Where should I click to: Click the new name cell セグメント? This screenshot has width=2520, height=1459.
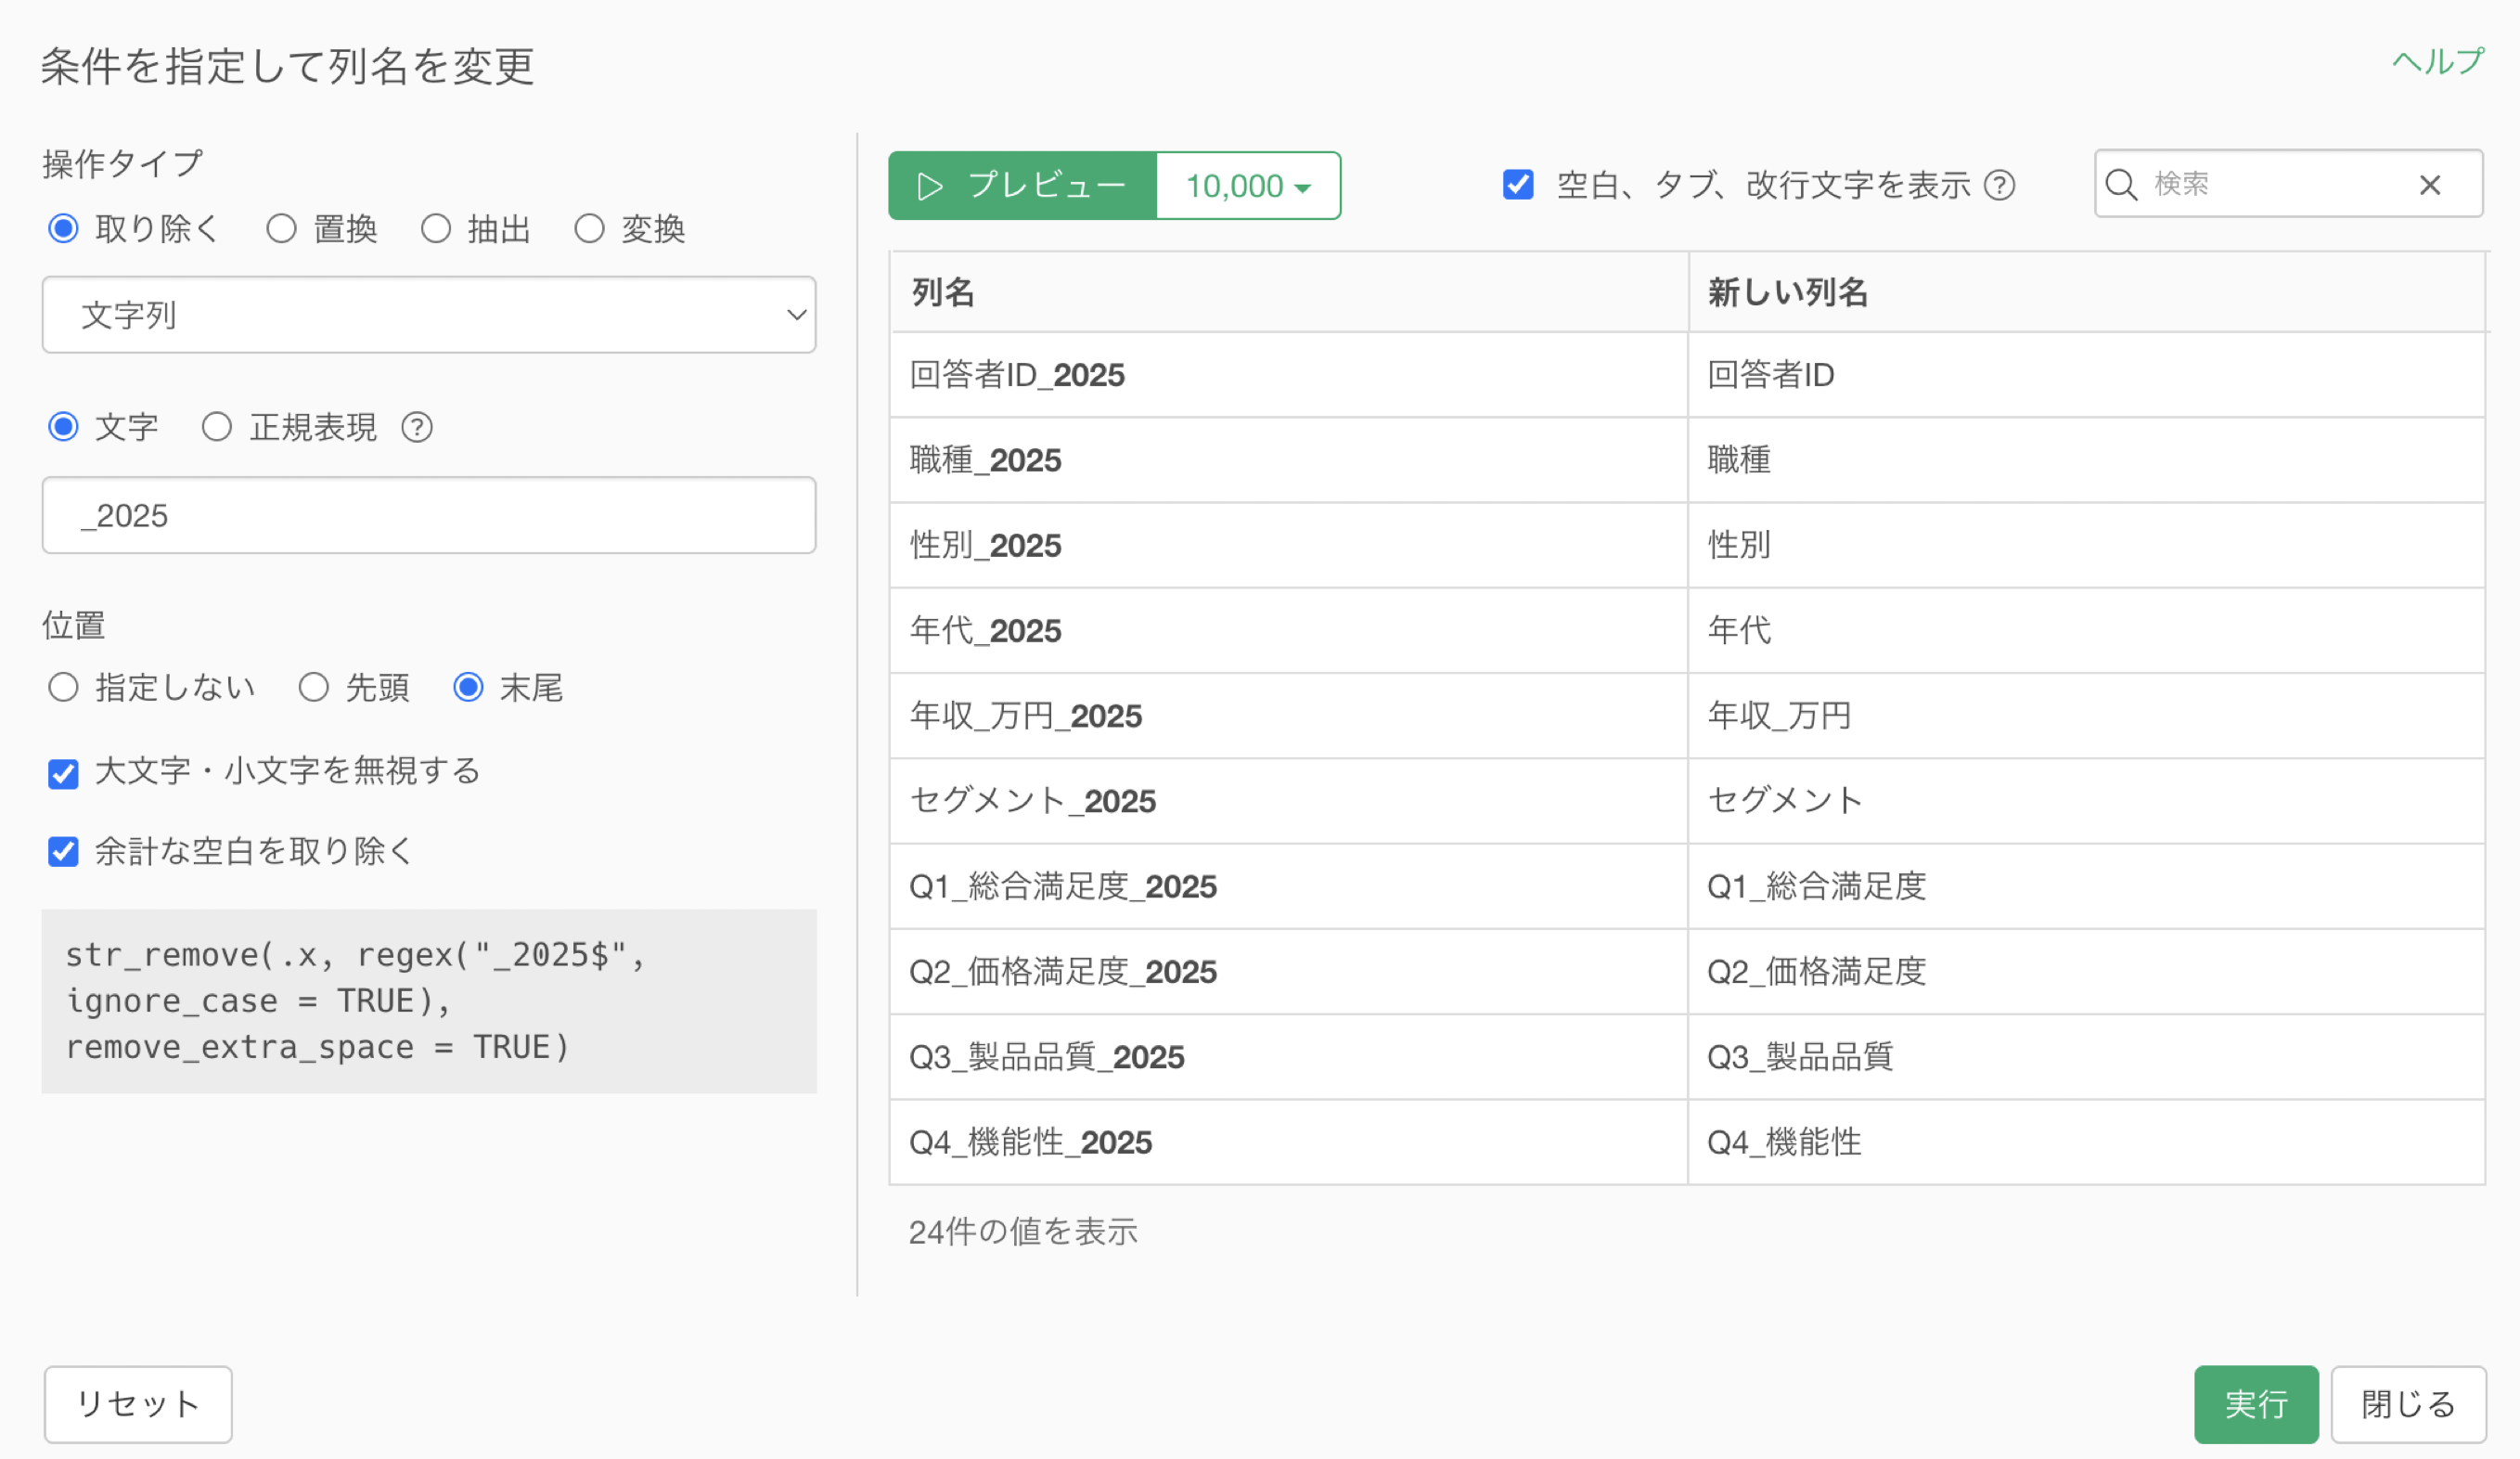(2087, 801)
